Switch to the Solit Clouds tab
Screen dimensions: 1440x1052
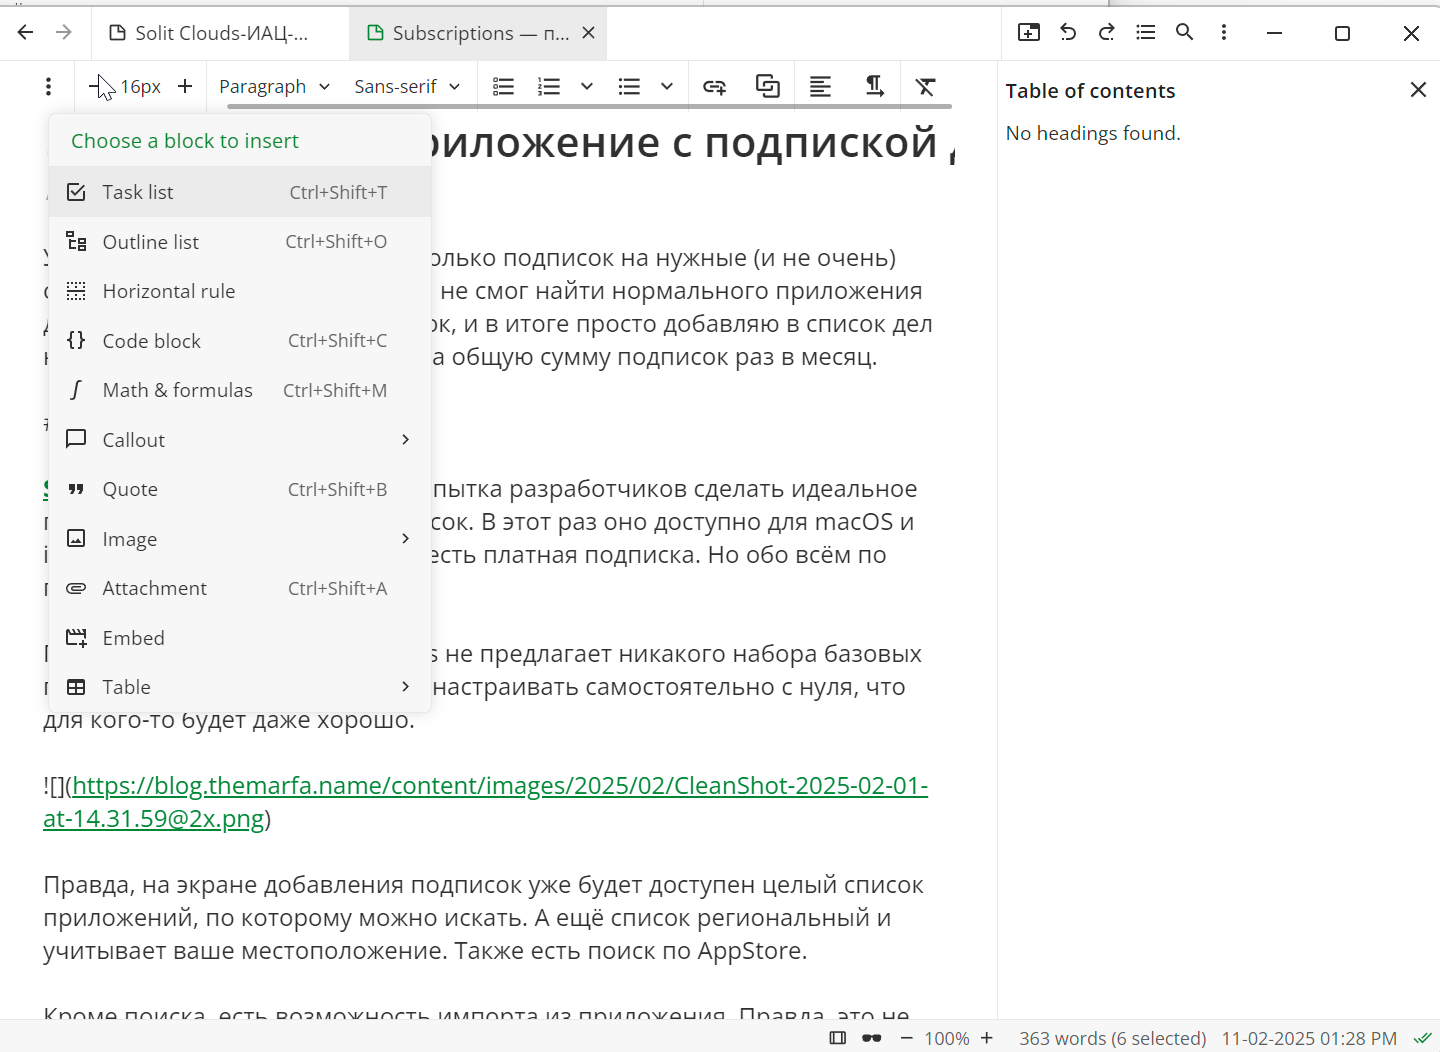[221, 33]
